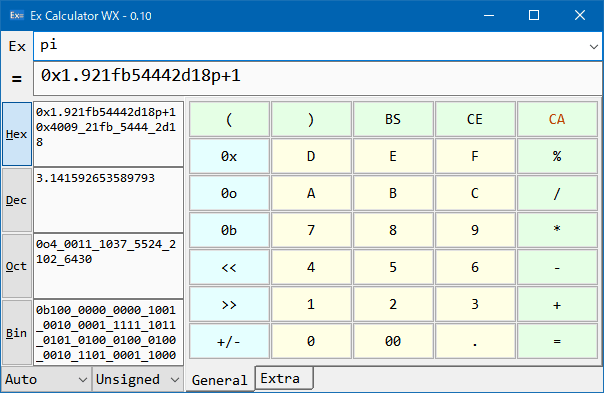Click the Ex app icon in title bar
Image resolution: width=604 pixels, height=393 pixels.
pos(17,15)
